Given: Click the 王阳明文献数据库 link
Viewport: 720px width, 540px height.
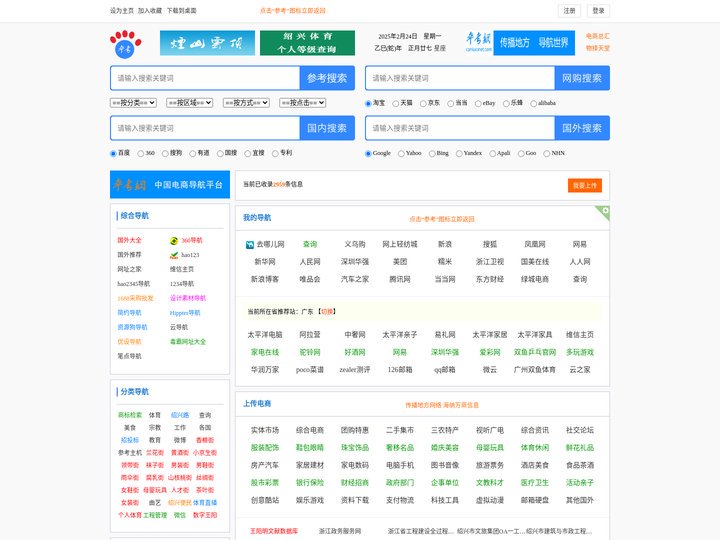Looking at the screenshot, I should coord(274,531).
